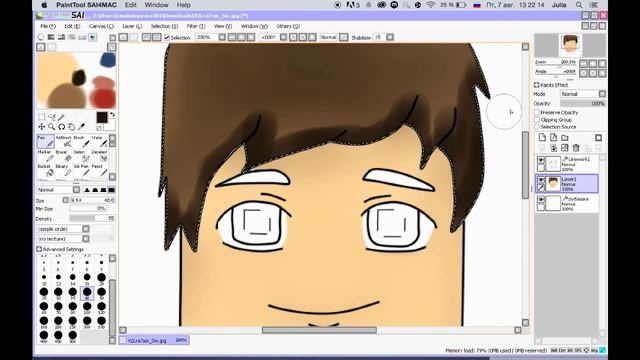
Task: Activate the hand pan tool
Action: (x=71, y=127)
